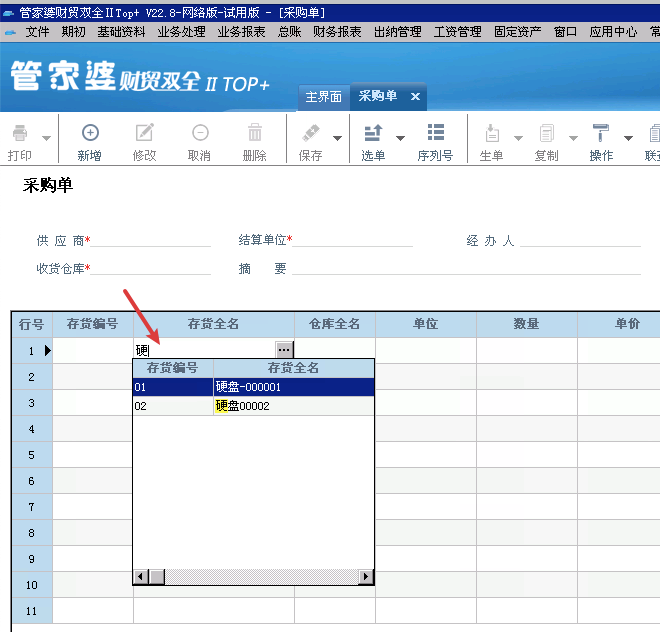Click the 结算单位 input field

click(x=352, y=240)
